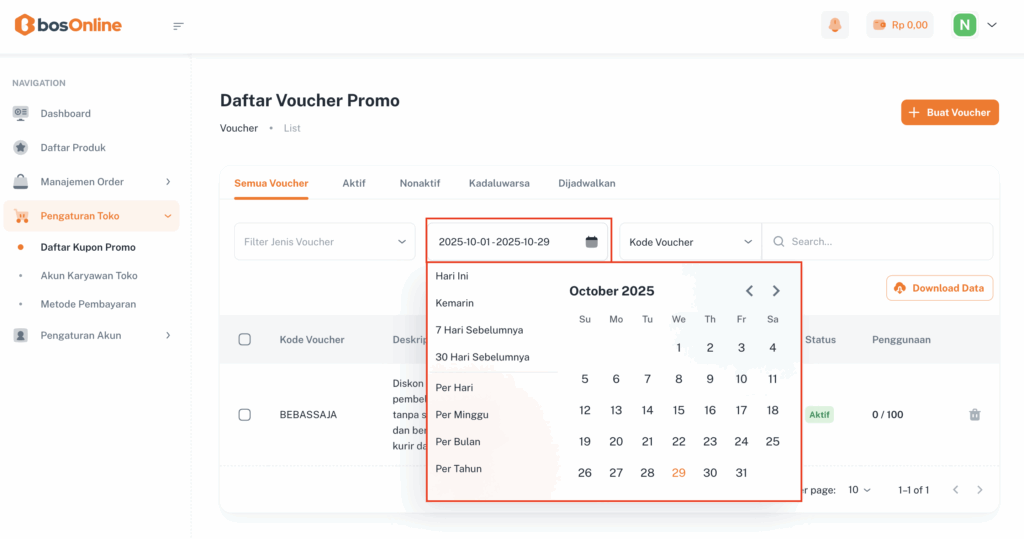Click the Rp 0.00 wallet balance
This screenshot has width=1024, height=539.
tap(900, 25)
